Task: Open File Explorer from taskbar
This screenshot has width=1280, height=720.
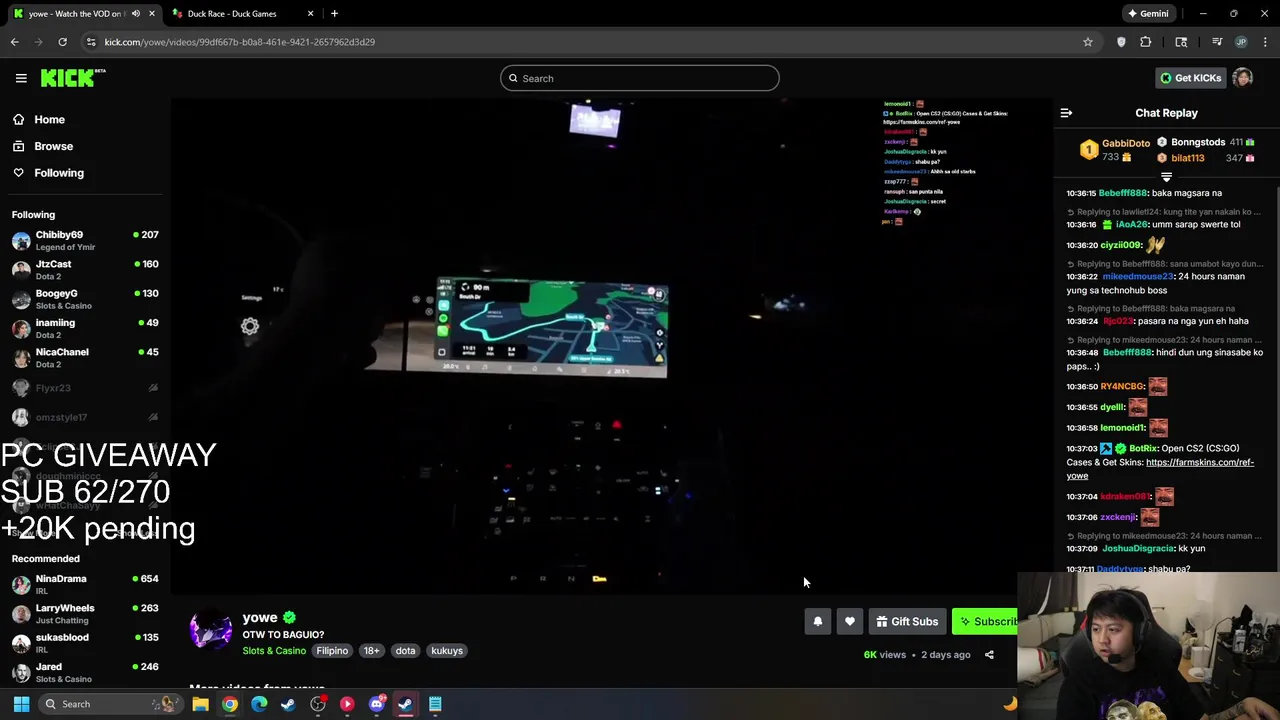Action: pos(200,704)
